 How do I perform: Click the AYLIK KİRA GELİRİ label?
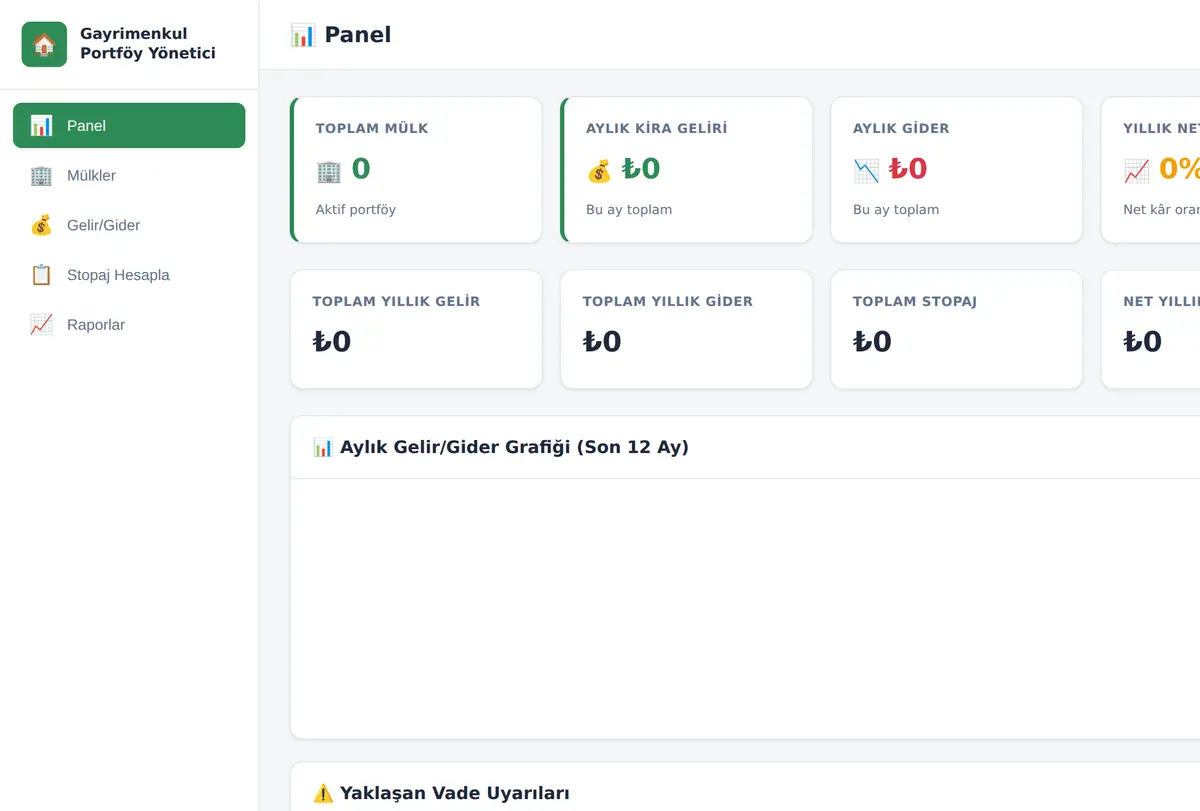click(x=657, y=128)
